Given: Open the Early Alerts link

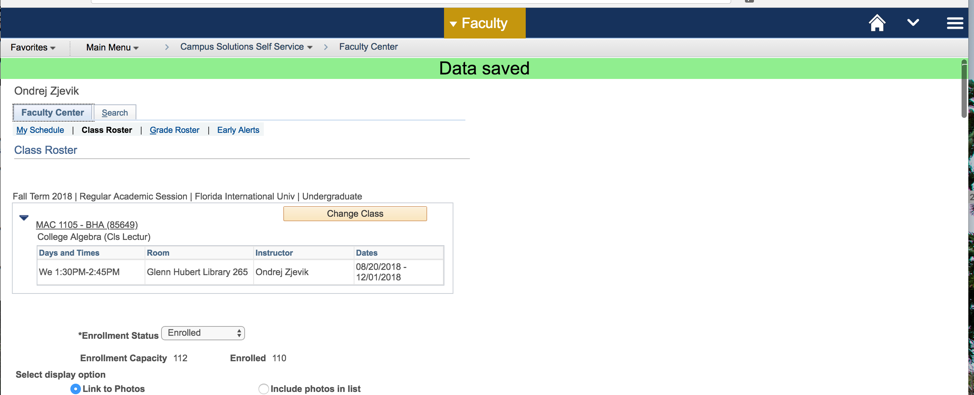Looking at the screenshot, I should tap(239, 130).
